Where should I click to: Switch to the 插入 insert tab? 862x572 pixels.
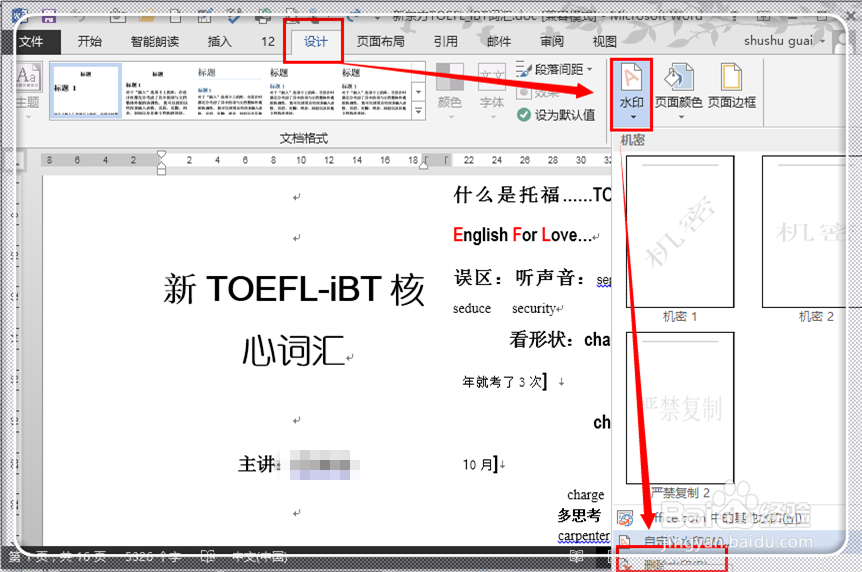click(219, 41)
